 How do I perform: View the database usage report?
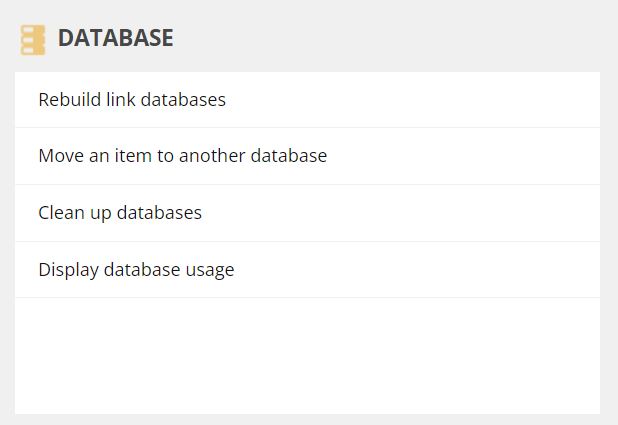point(307,270)
